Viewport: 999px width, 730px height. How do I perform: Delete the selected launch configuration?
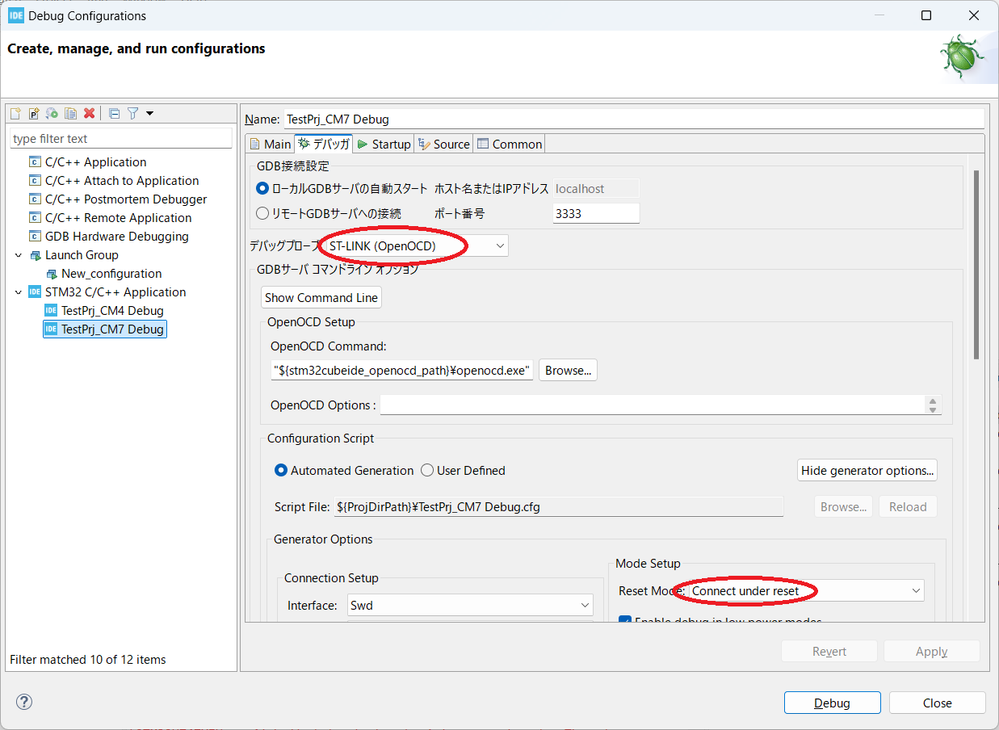pos(90,114)
